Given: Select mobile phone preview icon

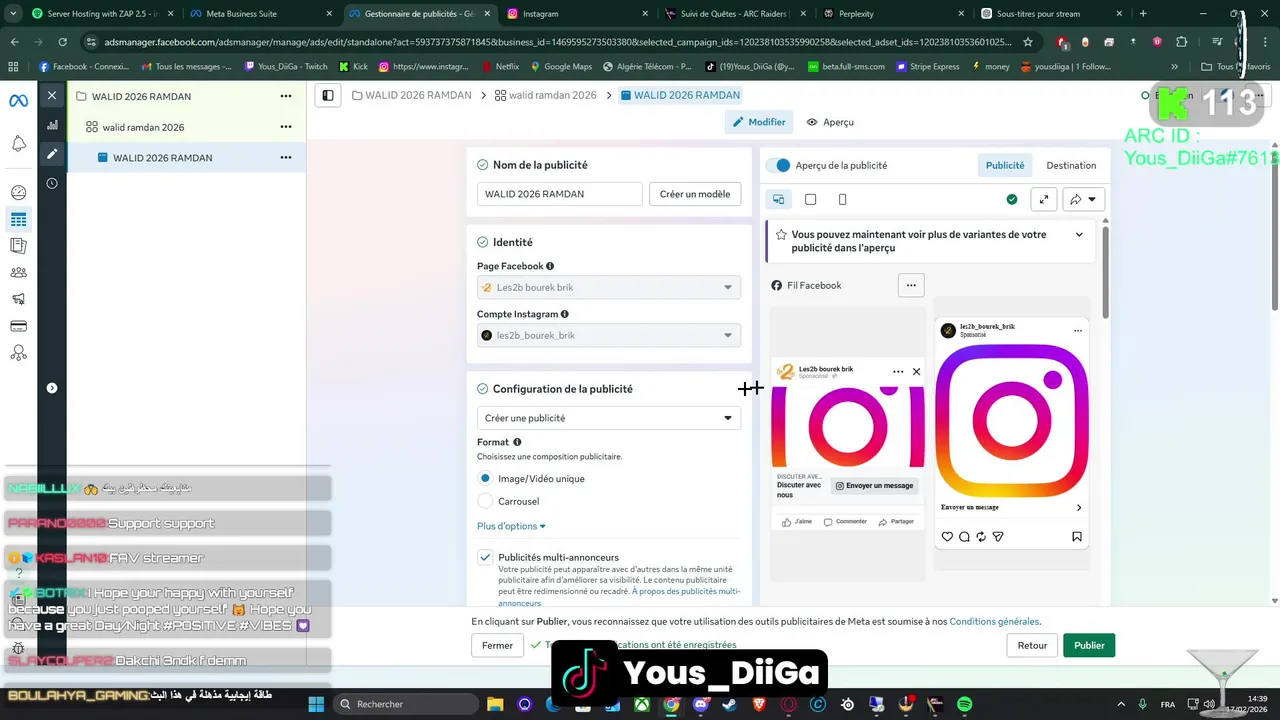Looking at the screenshot, I should (842, 199).
